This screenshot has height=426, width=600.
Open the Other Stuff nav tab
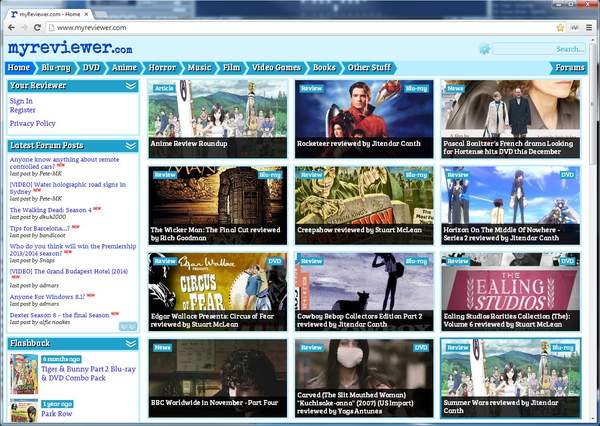pyautogui.click(x=369, y=68)
